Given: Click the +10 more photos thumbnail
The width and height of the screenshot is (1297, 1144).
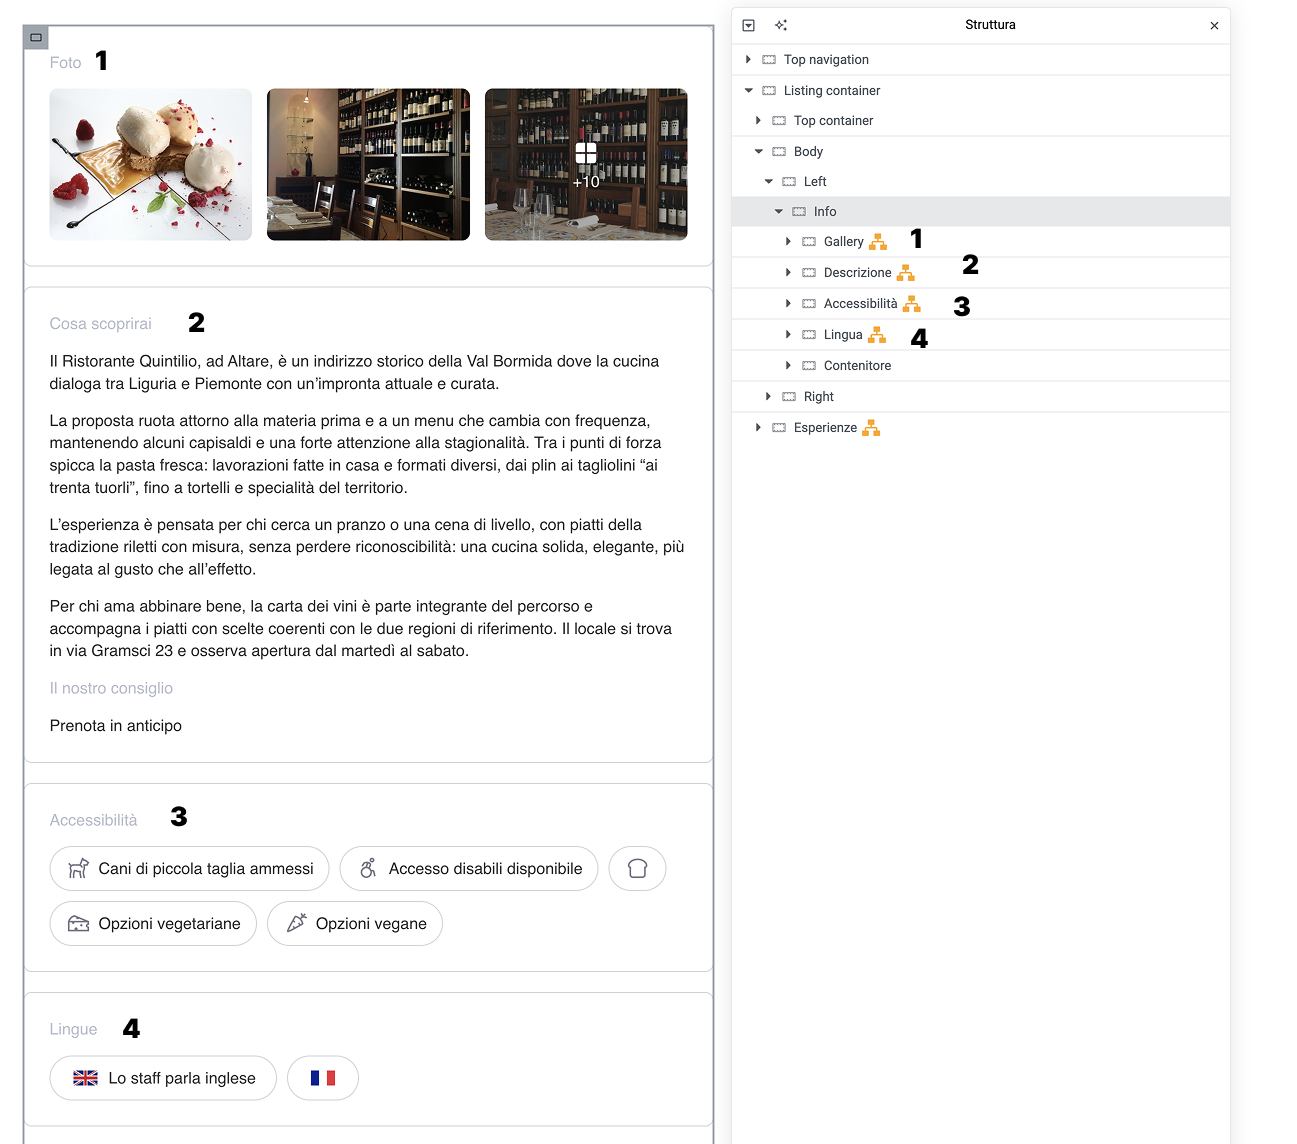Looking at the screenshot, I should (x=586, y=165).
